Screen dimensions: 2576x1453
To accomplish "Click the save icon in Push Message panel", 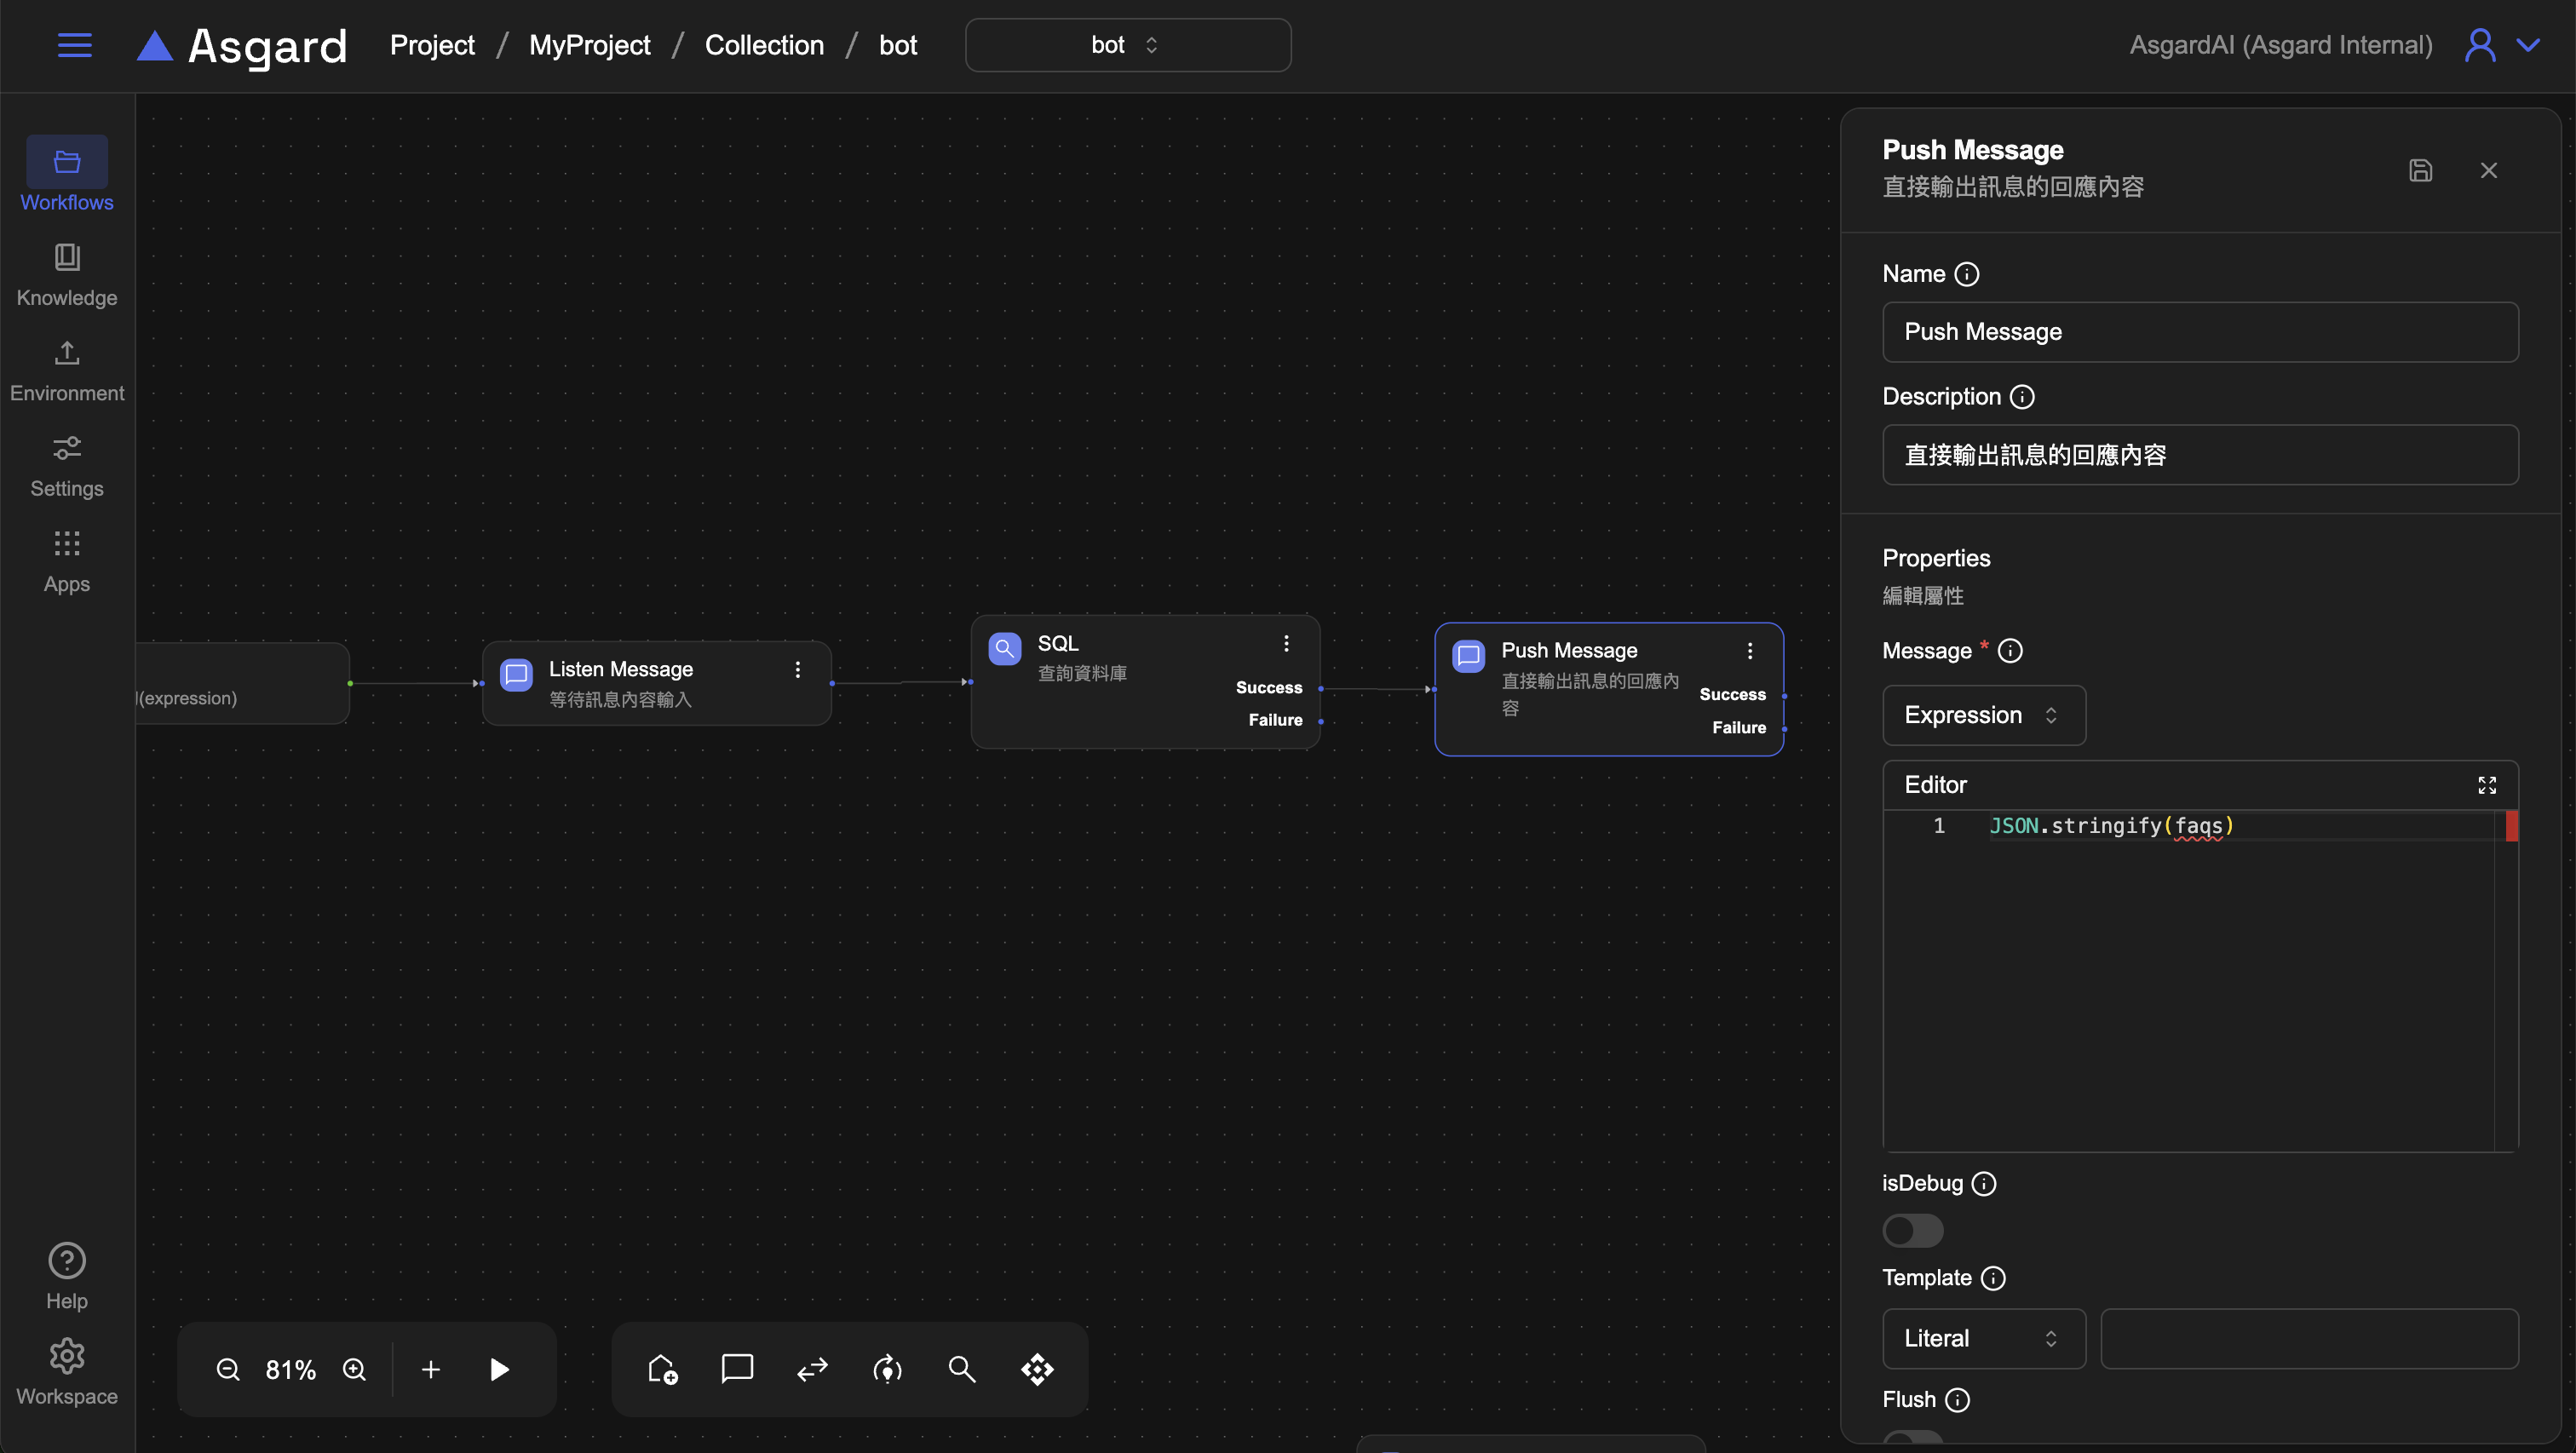I will pos(2420,170).
